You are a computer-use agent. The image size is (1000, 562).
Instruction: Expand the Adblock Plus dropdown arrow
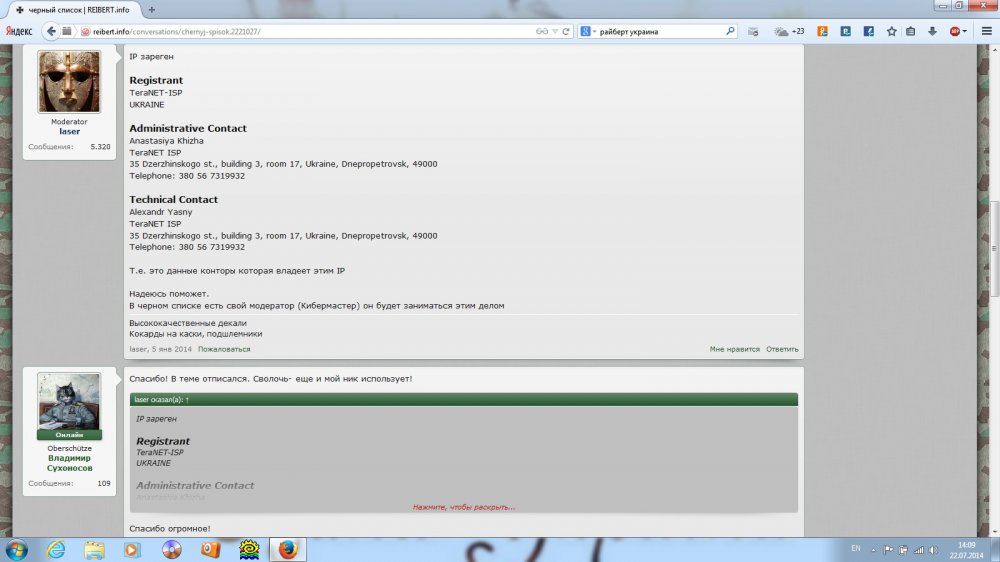point(965,31)
